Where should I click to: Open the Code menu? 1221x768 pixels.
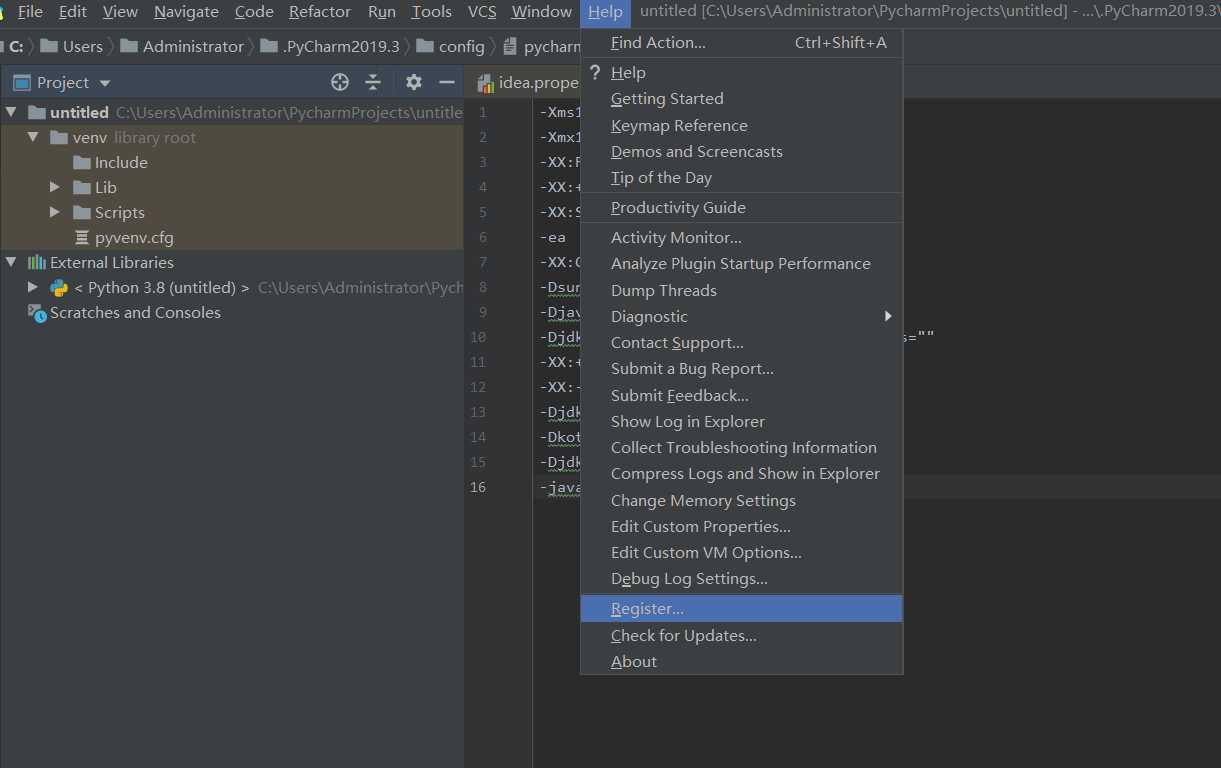tap(254, 12)
